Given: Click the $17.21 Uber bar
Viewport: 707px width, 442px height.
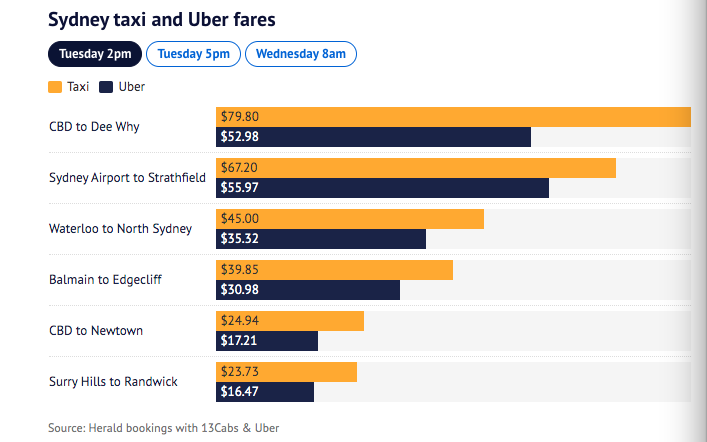Looking at the screenshot, I should pyautogui.click(x=267, y=341).
